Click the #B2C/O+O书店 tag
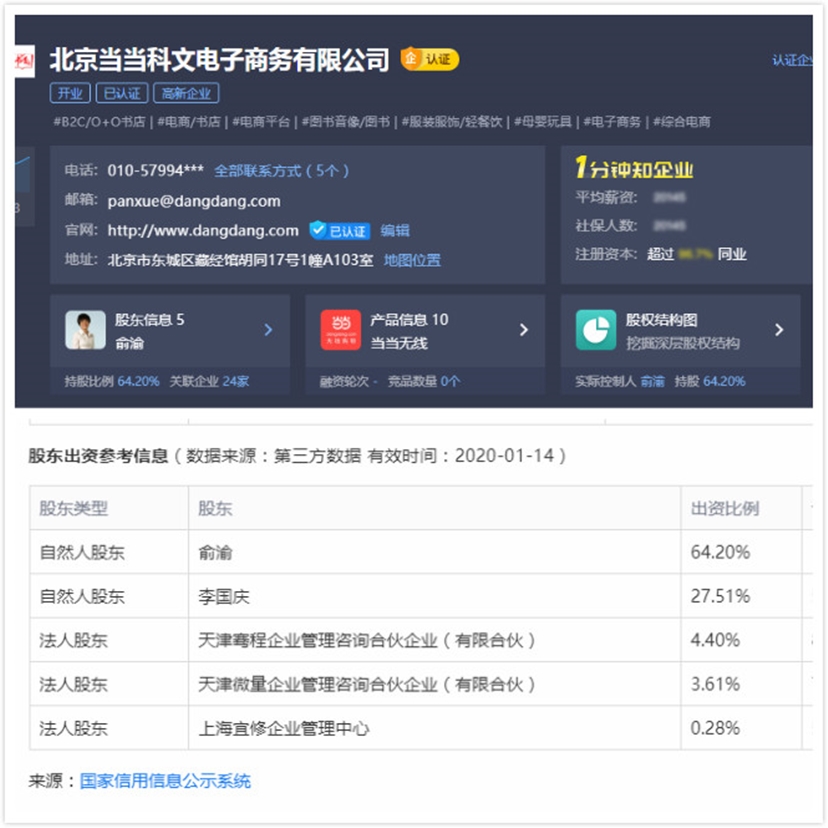Screen dimensions: 828x828 [x=99, y=122]
